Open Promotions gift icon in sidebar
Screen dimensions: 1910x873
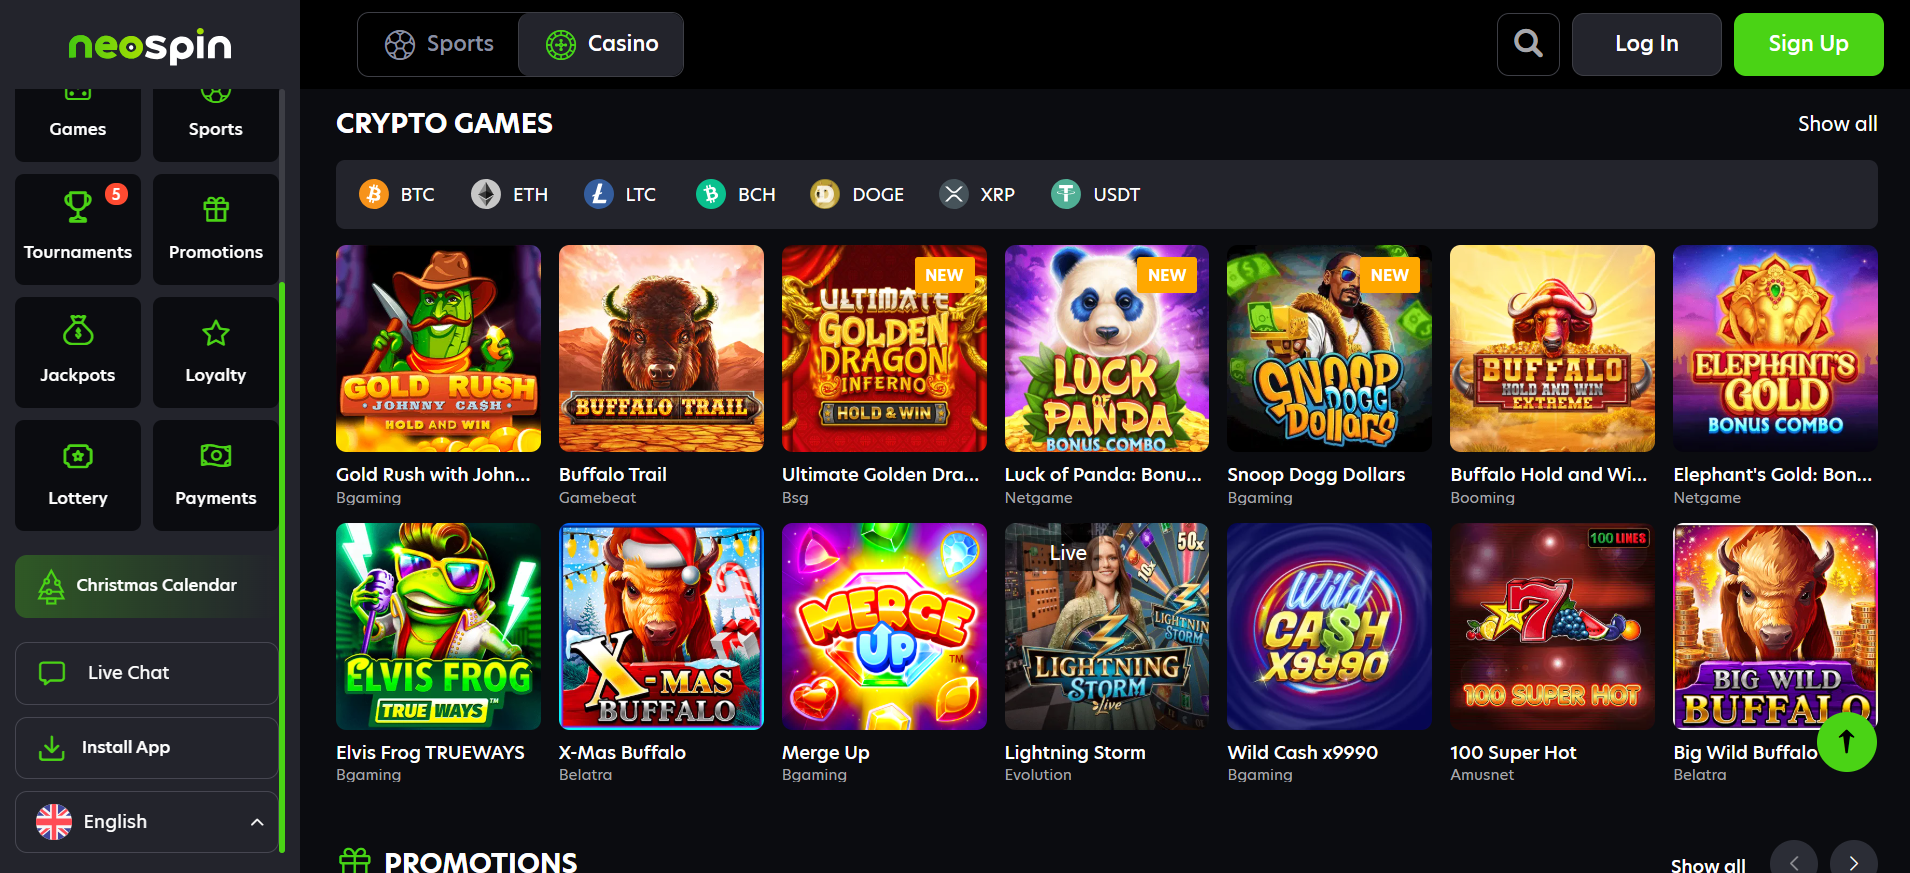[x=216, y=209]
